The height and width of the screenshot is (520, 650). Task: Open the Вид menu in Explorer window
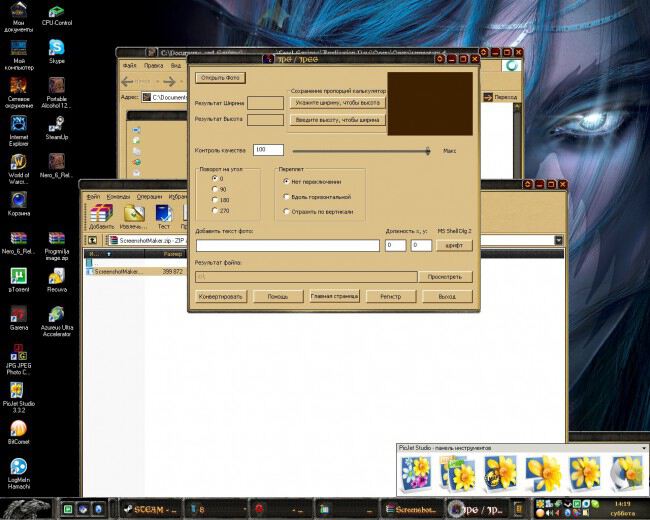176,66
